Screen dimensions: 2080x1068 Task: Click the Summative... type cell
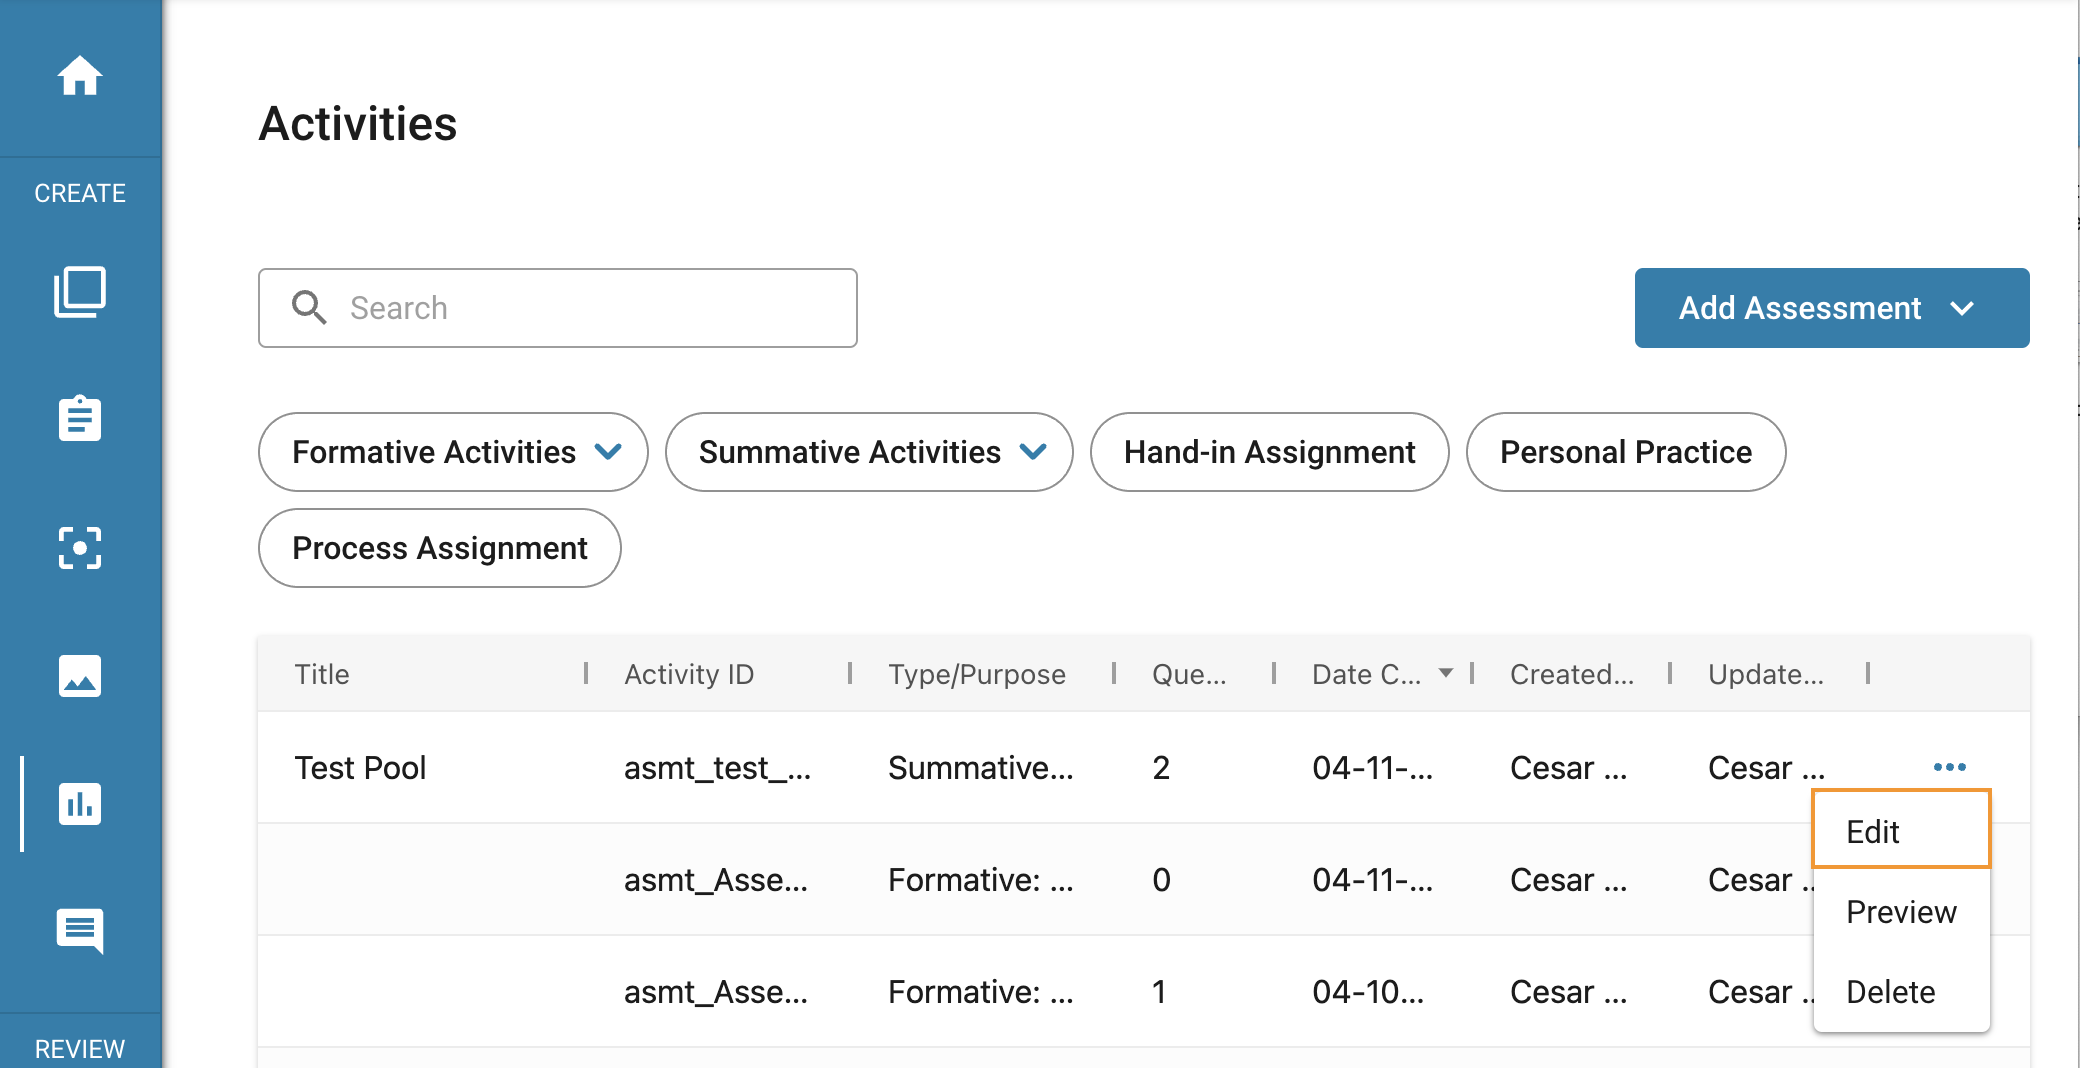[981, 767]
